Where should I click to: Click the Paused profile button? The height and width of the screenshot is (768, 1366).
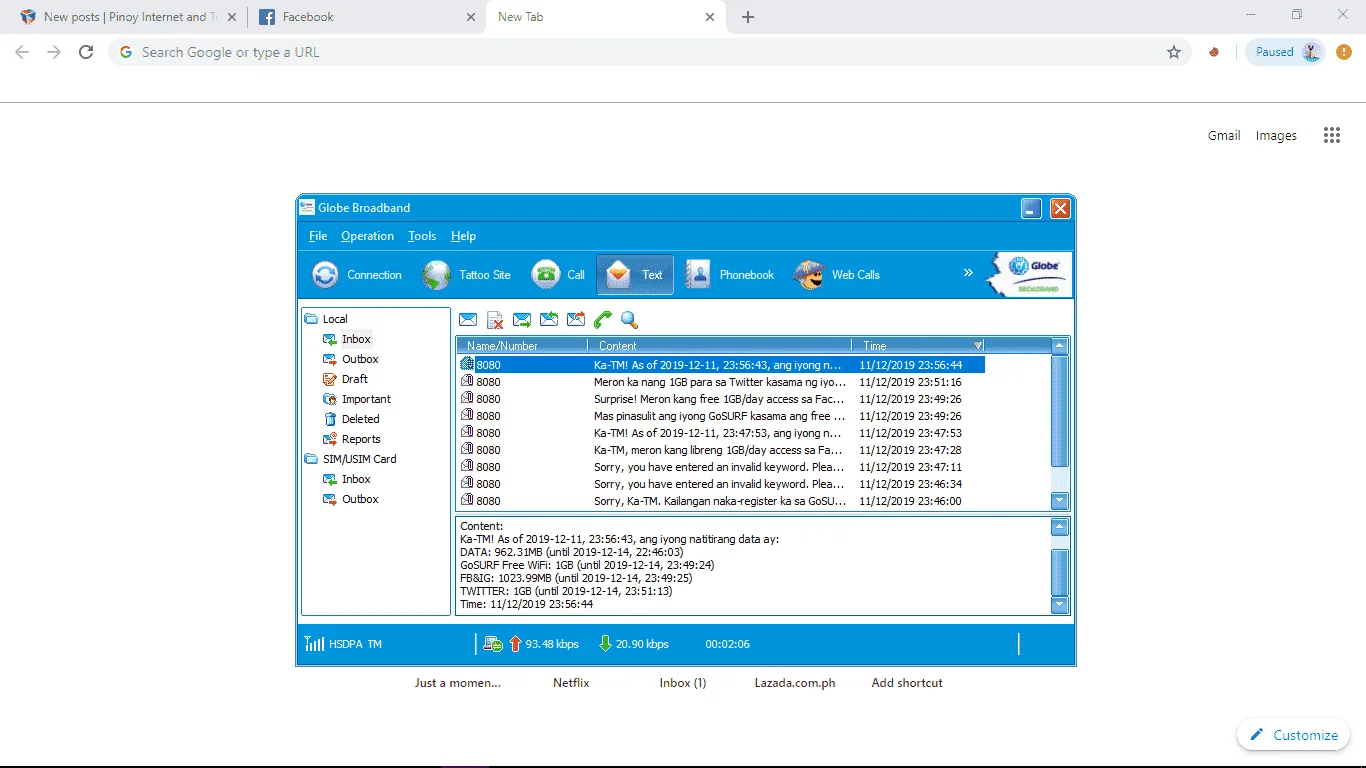(x=1285, y=52)
